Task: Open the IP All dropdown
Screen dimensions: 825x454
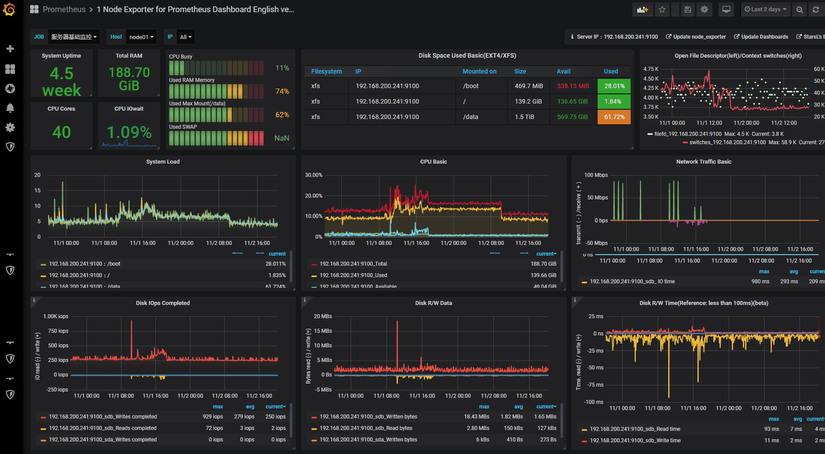Action: point(186,37)
